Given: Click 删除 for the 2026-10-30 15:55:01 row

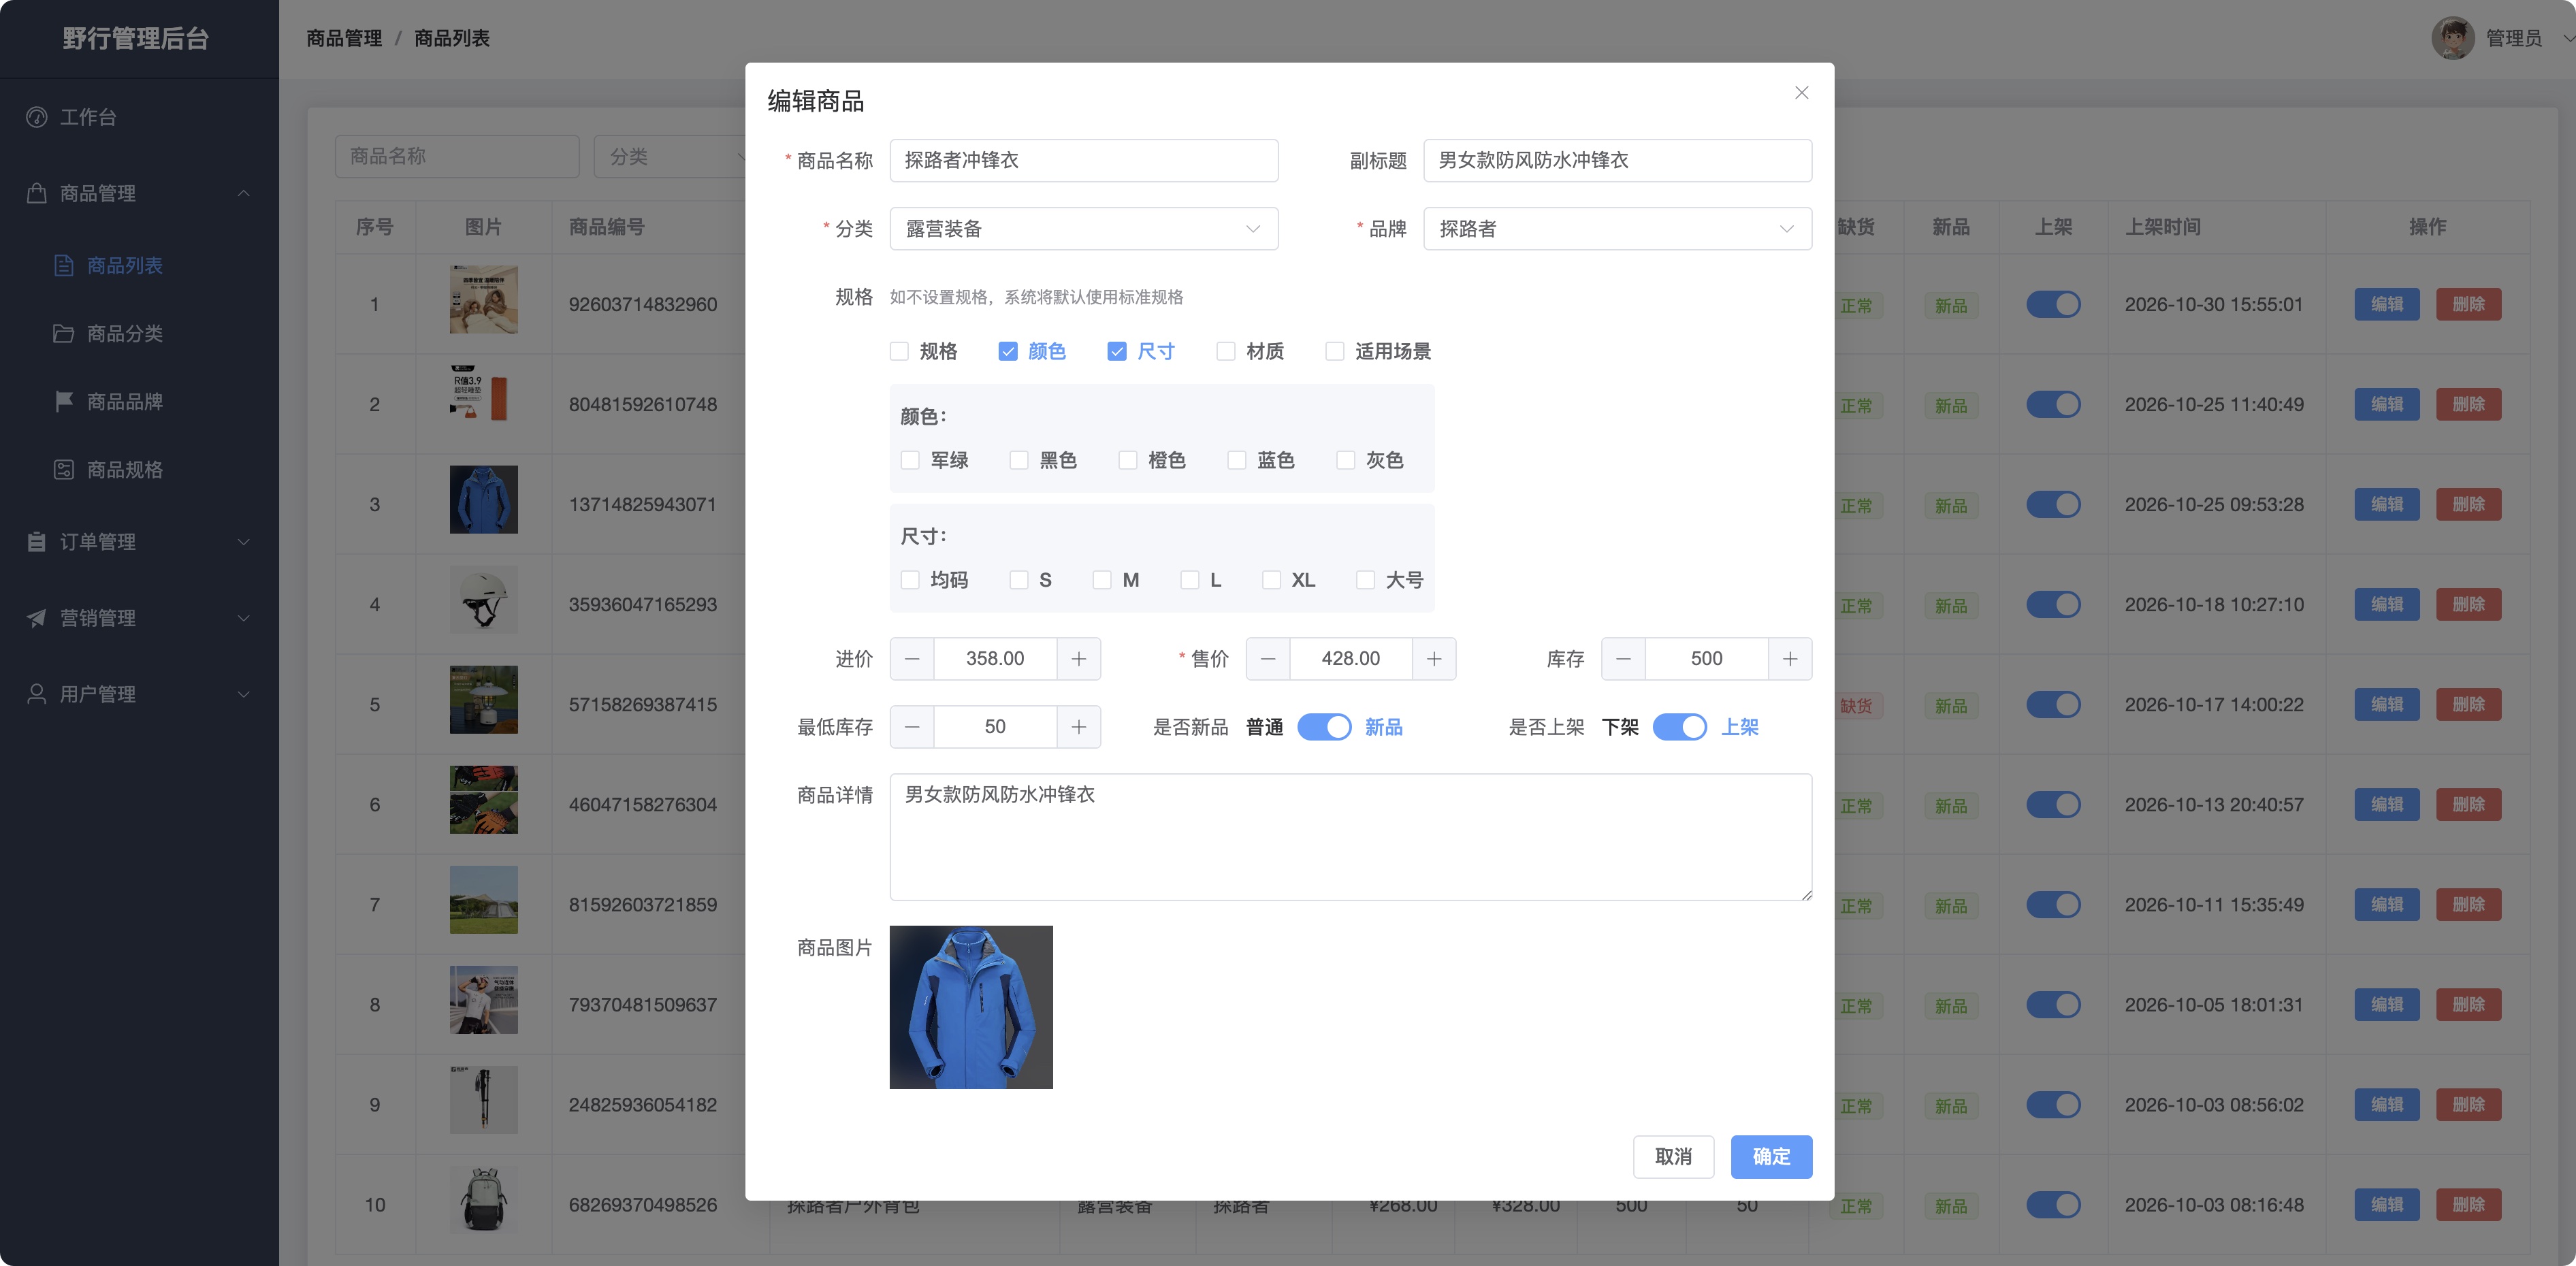Looking at the screenshot, I should (x=2468, y=304).
